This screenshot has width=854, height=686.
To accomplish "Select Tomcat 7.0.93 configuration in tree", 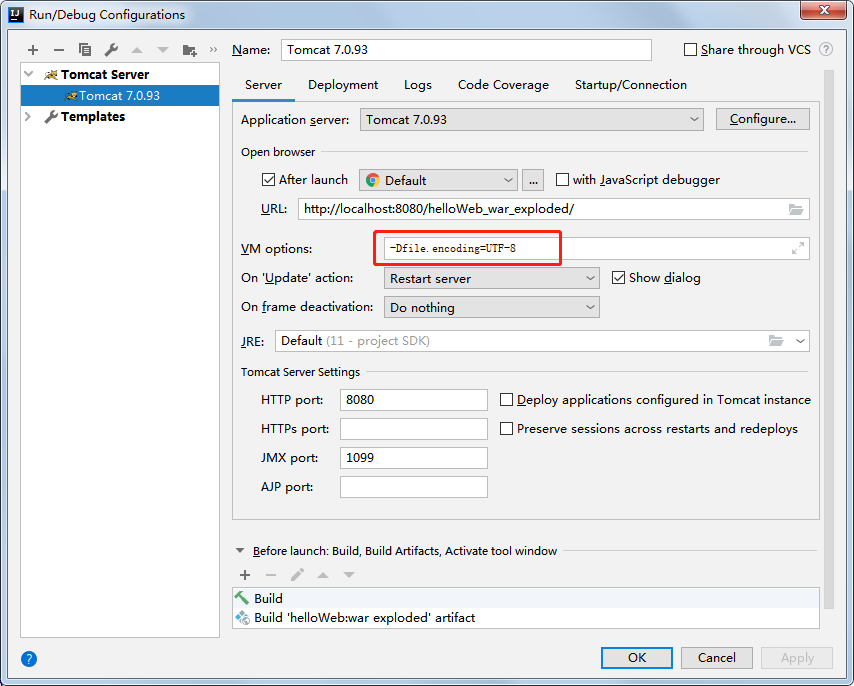I will [x=120, y=96].
